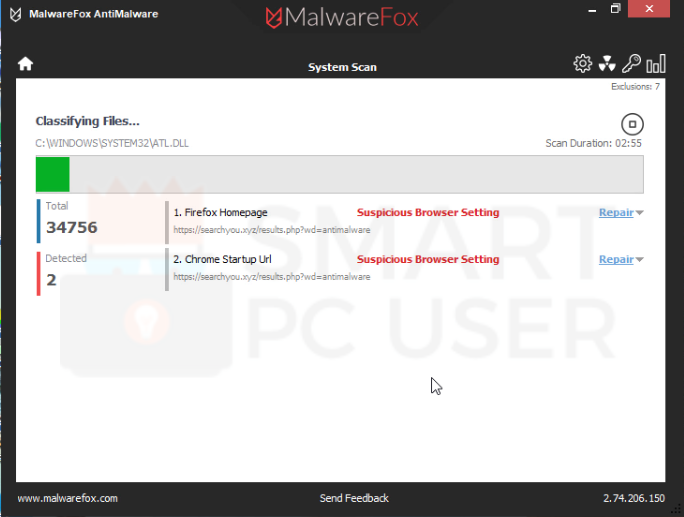This screenshot has height=517, width=684.
Task: Expand Repair options for Chrome Startup Url
Action: tap(640, 260)
